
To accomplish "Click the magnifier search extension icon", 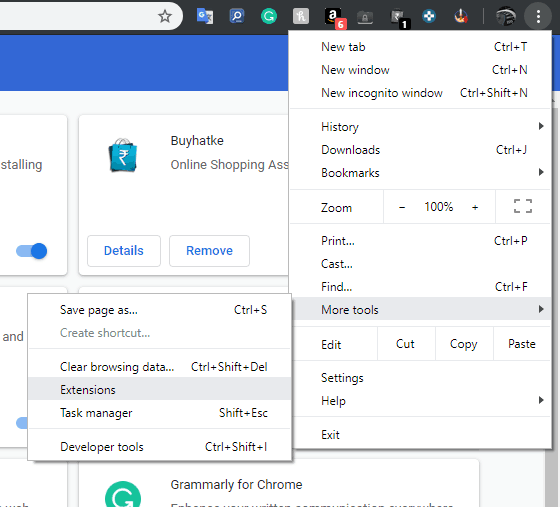I will coord(237,16).
